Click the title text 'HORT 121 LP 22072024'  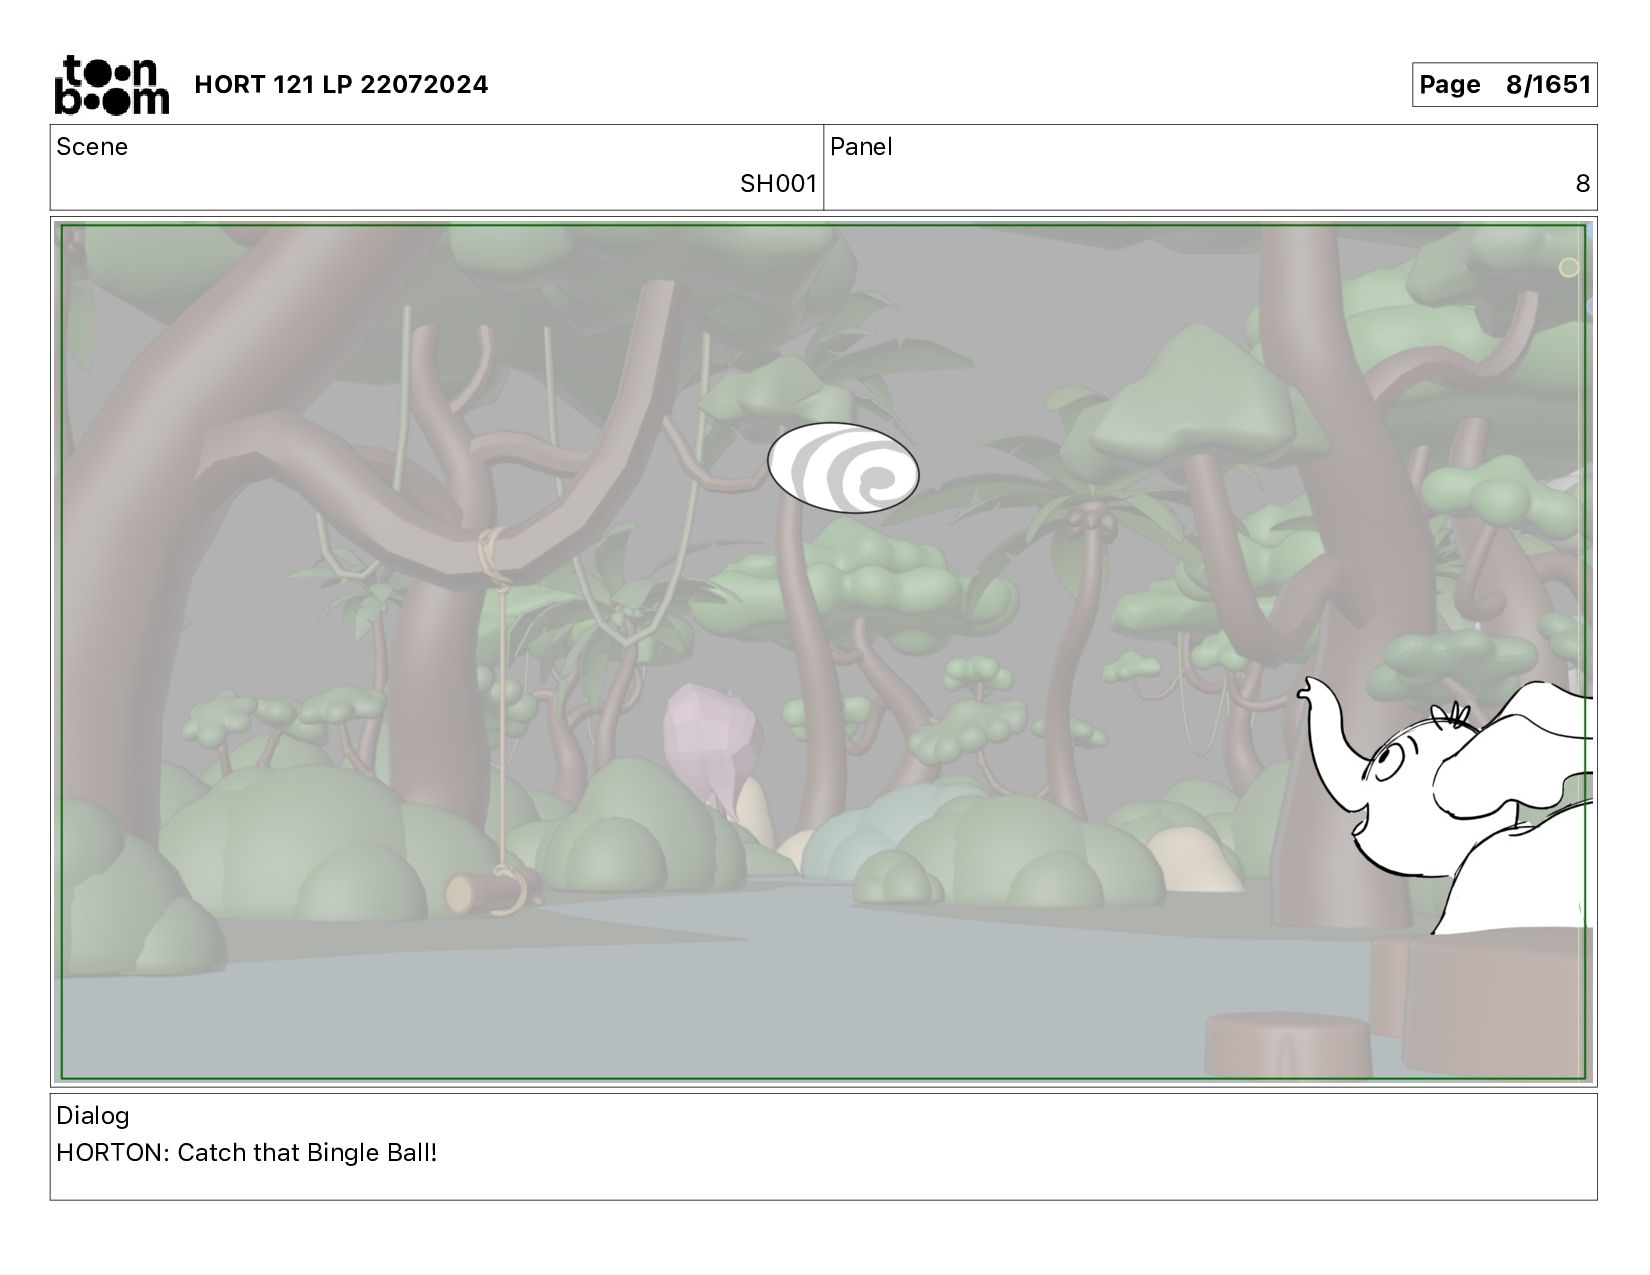tap(341, 85)
